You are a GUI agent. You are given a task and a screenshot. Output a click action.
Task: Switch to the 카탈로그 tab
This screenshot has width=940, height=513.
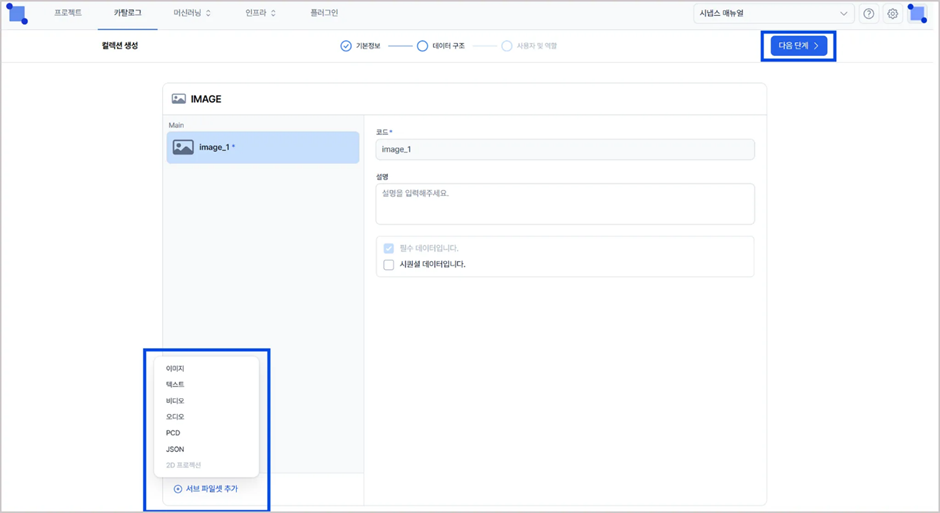[128, 13]
